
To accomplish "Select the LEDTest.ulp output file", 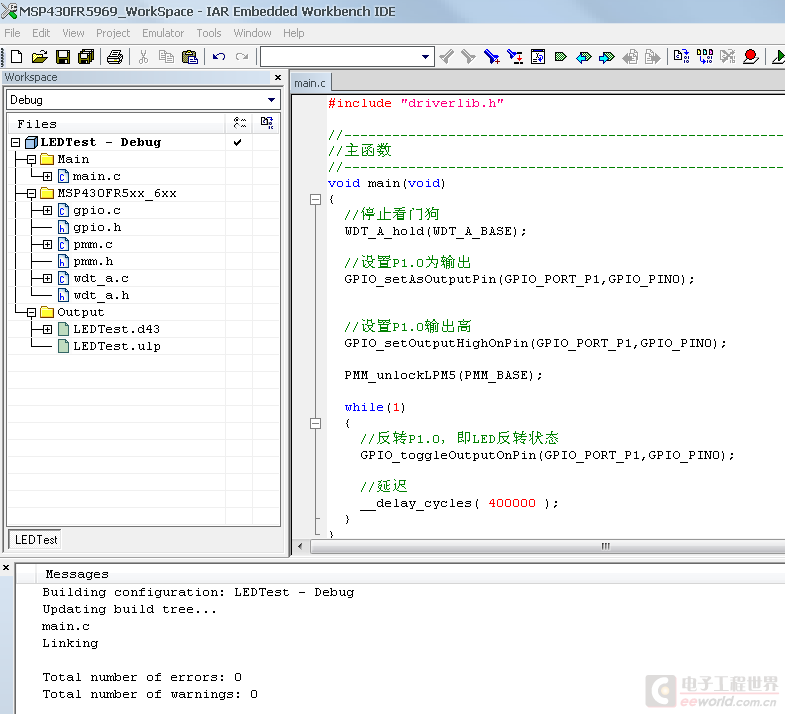I will (x=116, y=346).
